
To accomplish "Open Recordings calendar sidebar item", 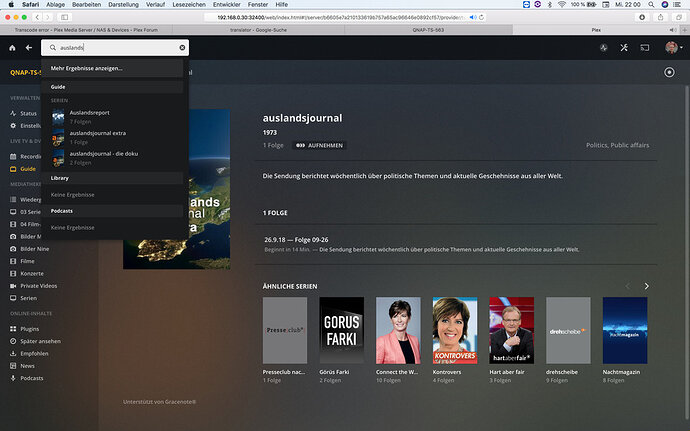I will (25, 156).
